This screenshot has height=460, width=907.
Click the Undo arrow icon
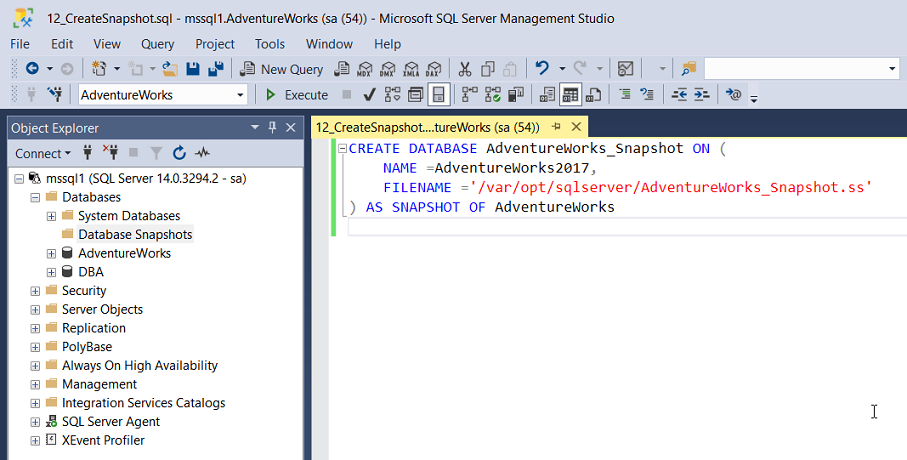542,68
